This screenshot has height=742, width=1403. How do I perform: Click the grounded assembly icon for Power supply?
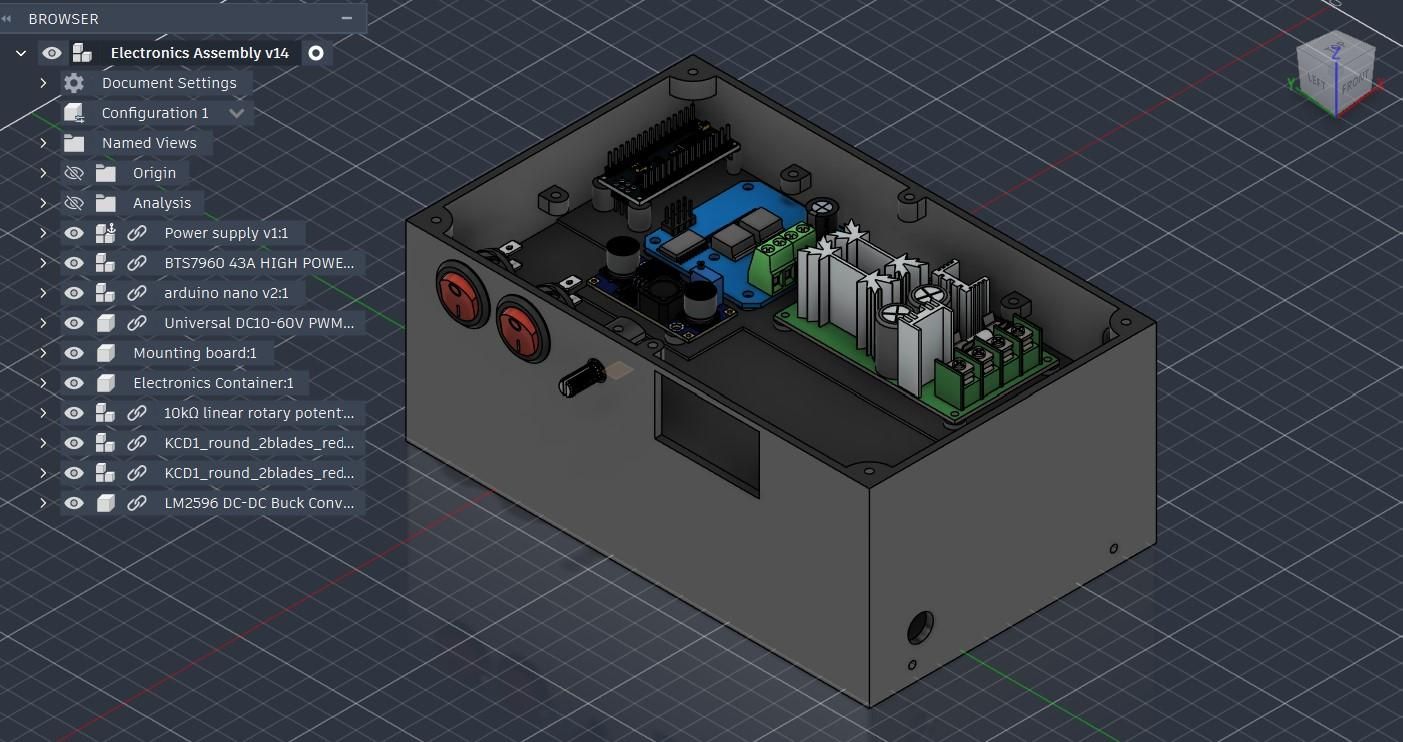click(x=106, y=233)
